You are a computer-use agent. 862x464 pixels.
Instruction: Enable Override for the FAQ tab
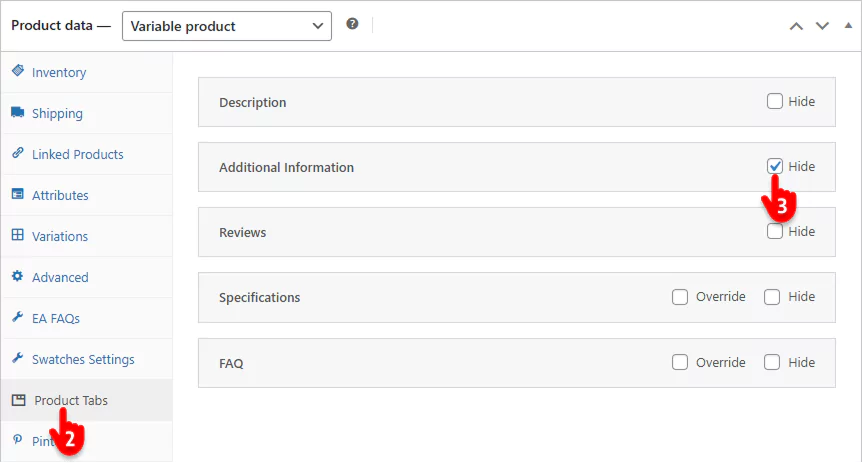click(x=680, y=362)
